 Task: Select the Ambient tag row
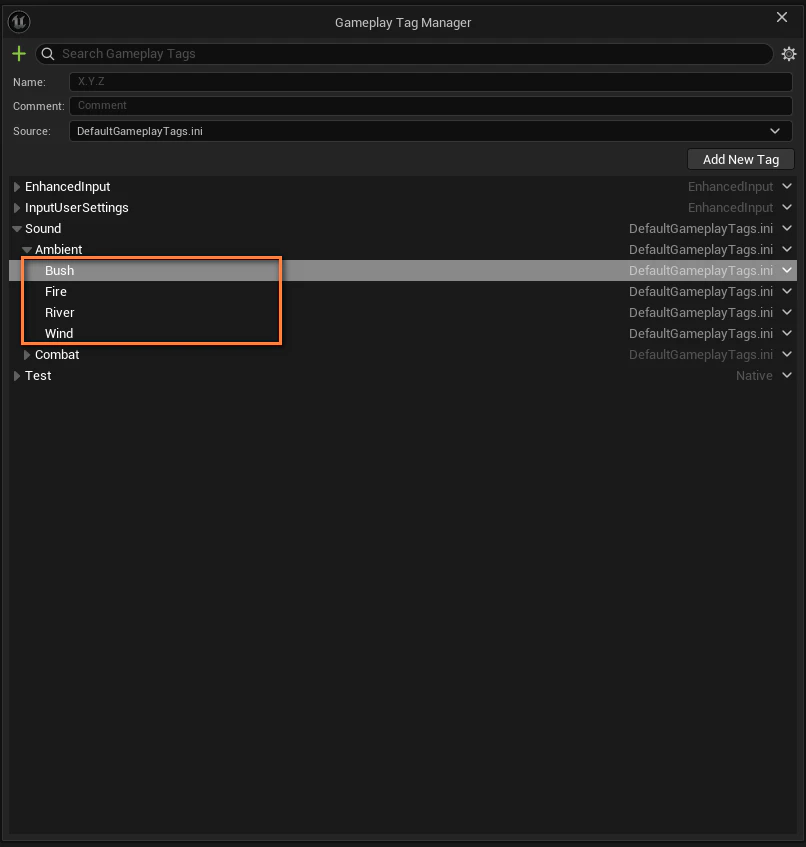(403, 250)
